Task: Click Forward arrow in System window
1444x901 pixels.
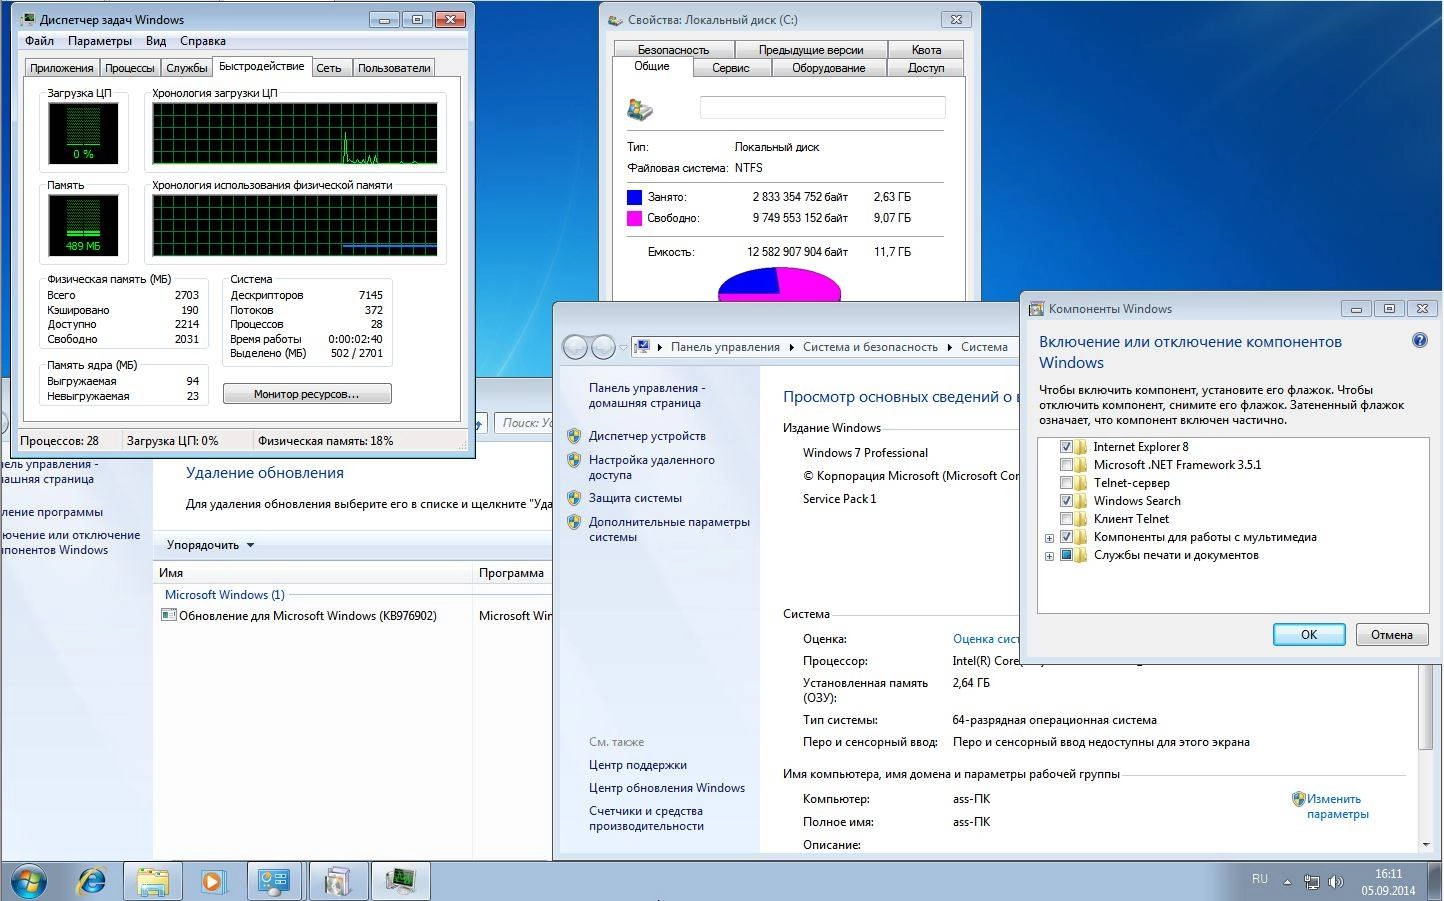Action: point(603,347)
